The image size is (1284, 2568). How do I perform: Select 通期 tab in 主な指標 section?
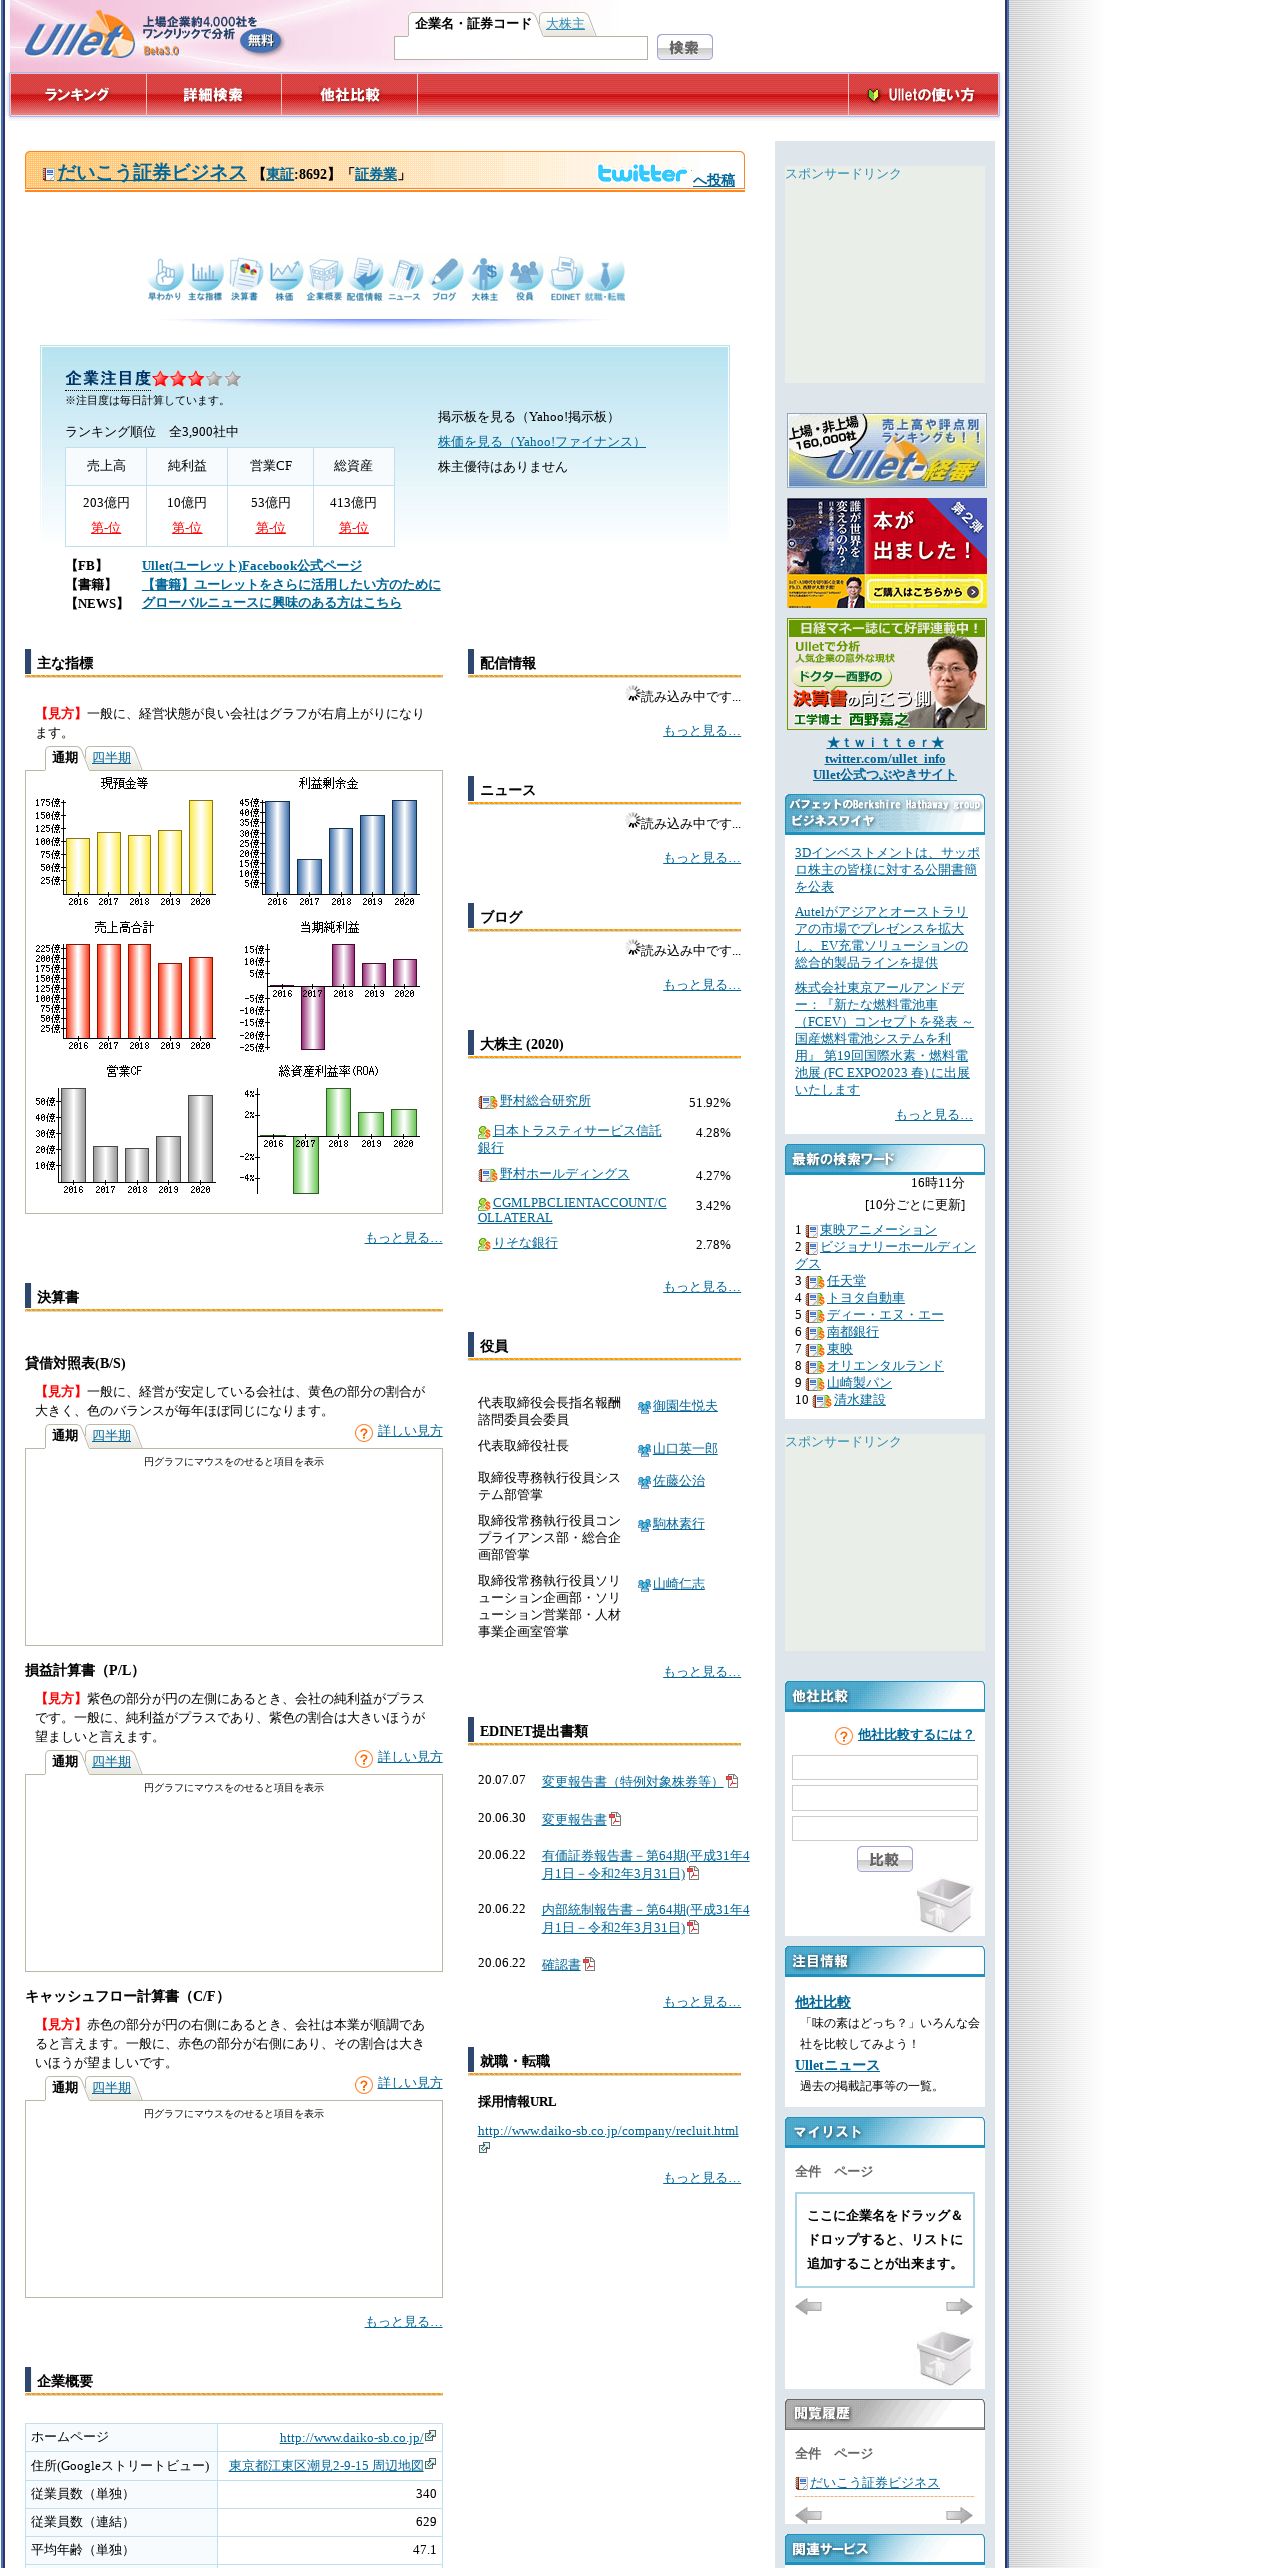point(65,758)
